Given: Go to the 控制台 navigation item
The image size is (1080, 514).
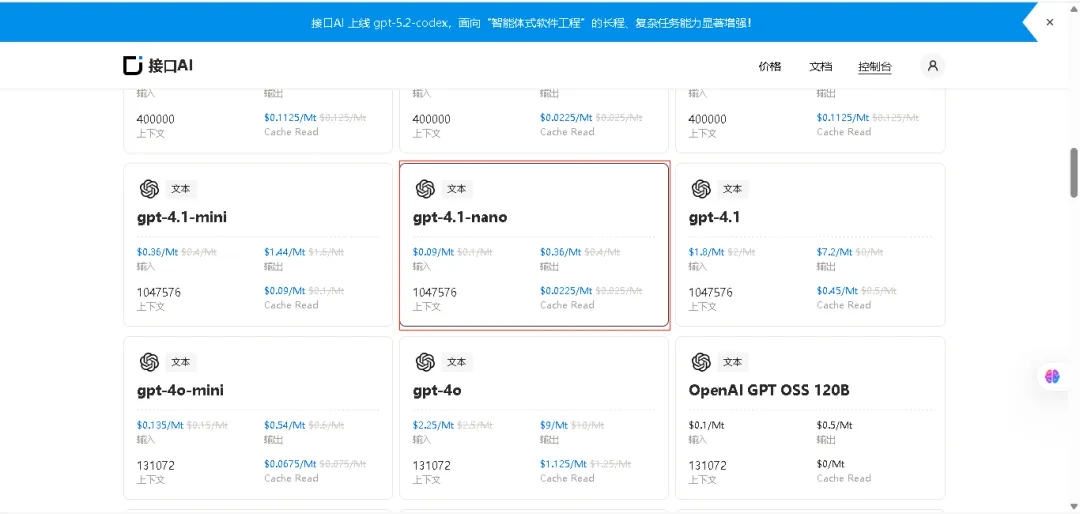Looking at the screenshot, I should 875,67.
